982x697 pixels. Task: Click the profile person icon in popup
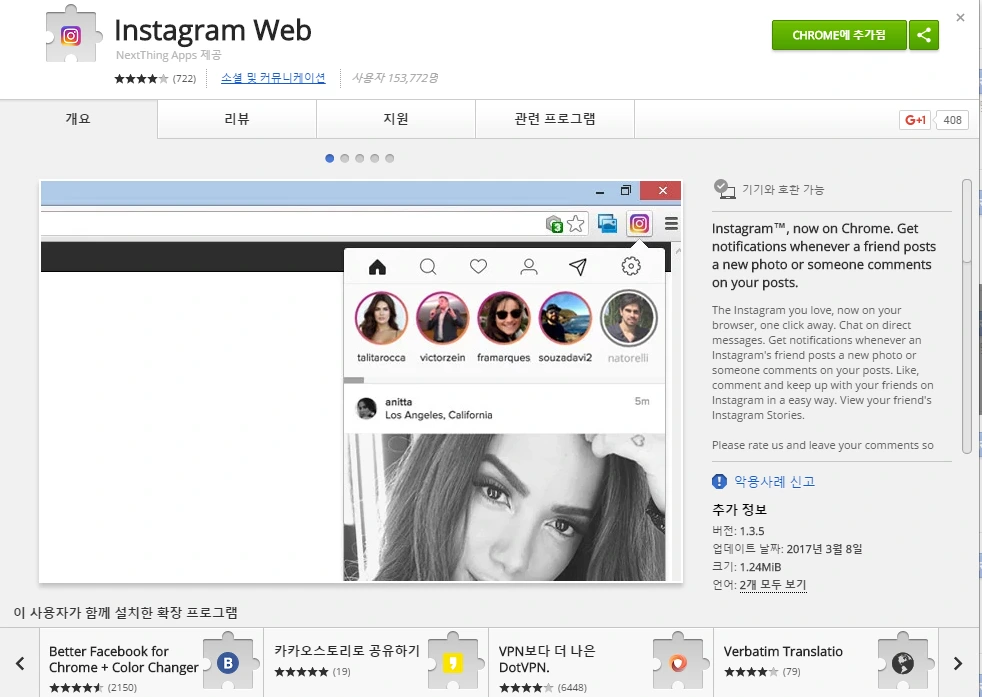pyautogui.click(x=529, y=267)
